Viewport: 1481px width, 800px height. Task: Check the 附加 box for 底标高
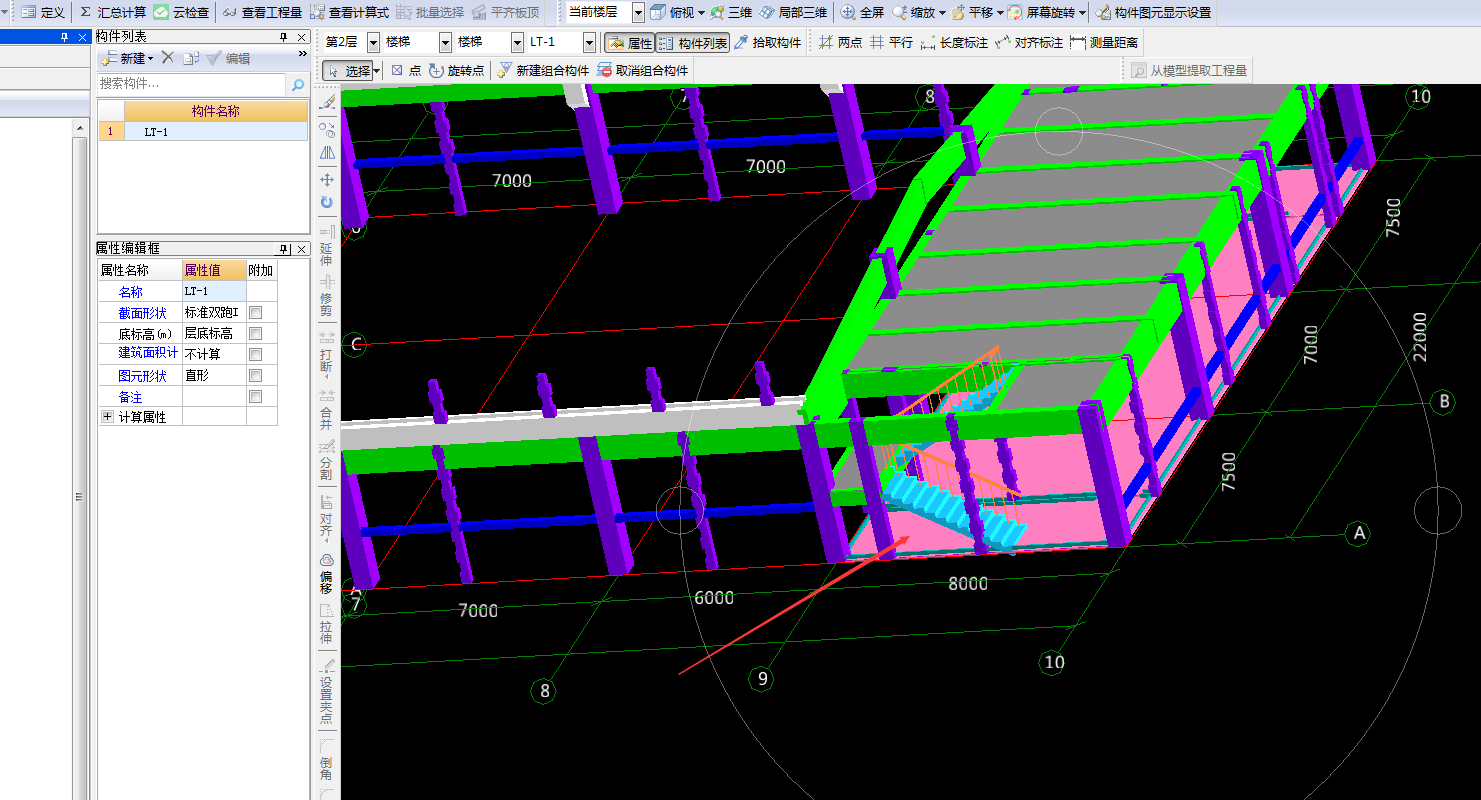point(255,333)
